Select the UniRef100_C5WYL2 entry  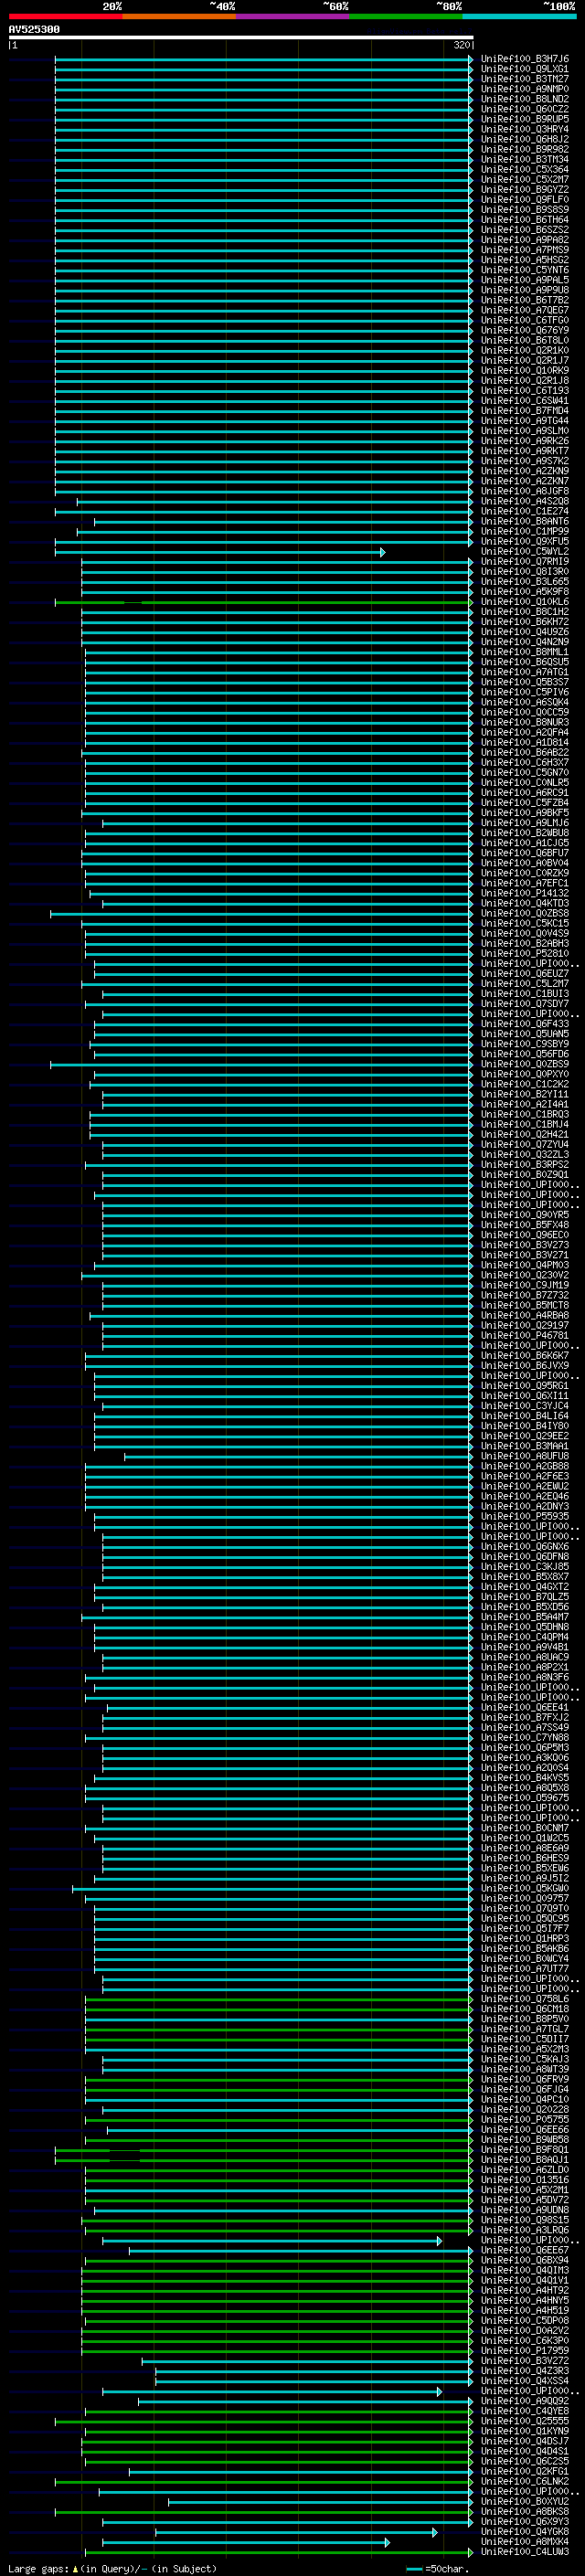[525, 552]
